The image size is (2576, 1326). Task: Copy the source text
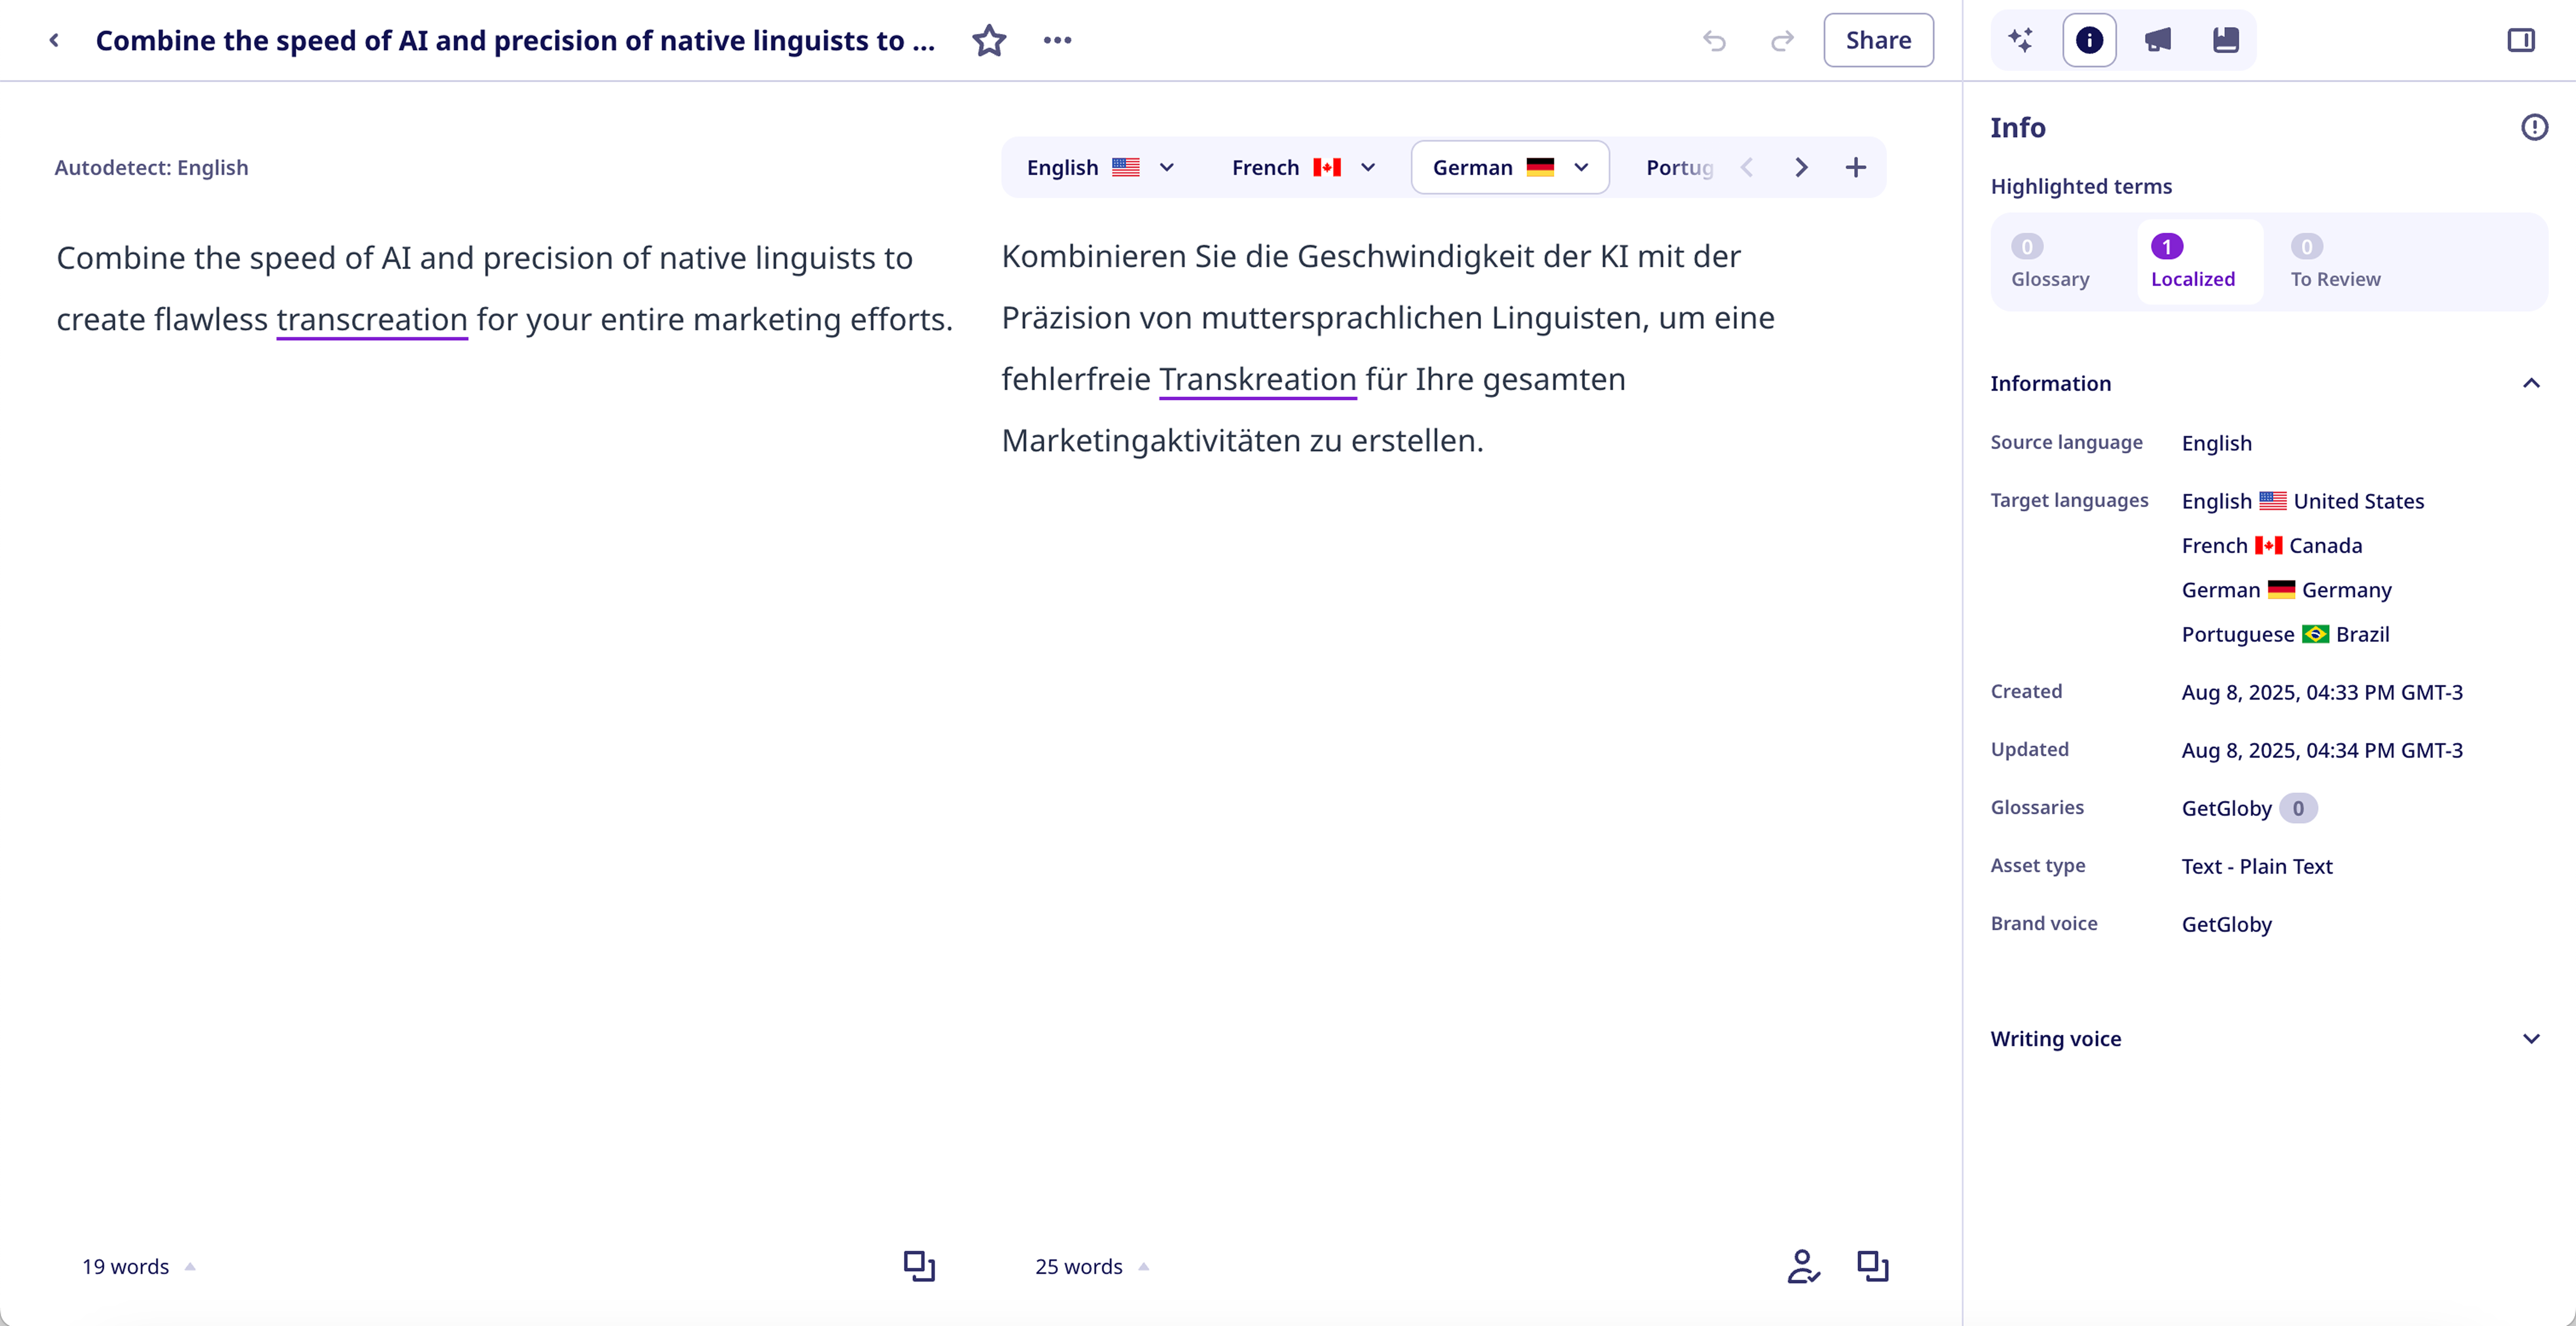click(x=919, y=1265)
